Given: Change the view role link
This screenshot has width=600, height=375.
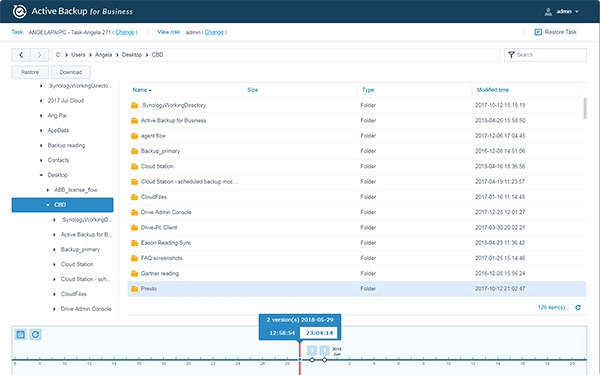Looking at the screenshot, I should (214, 32).
